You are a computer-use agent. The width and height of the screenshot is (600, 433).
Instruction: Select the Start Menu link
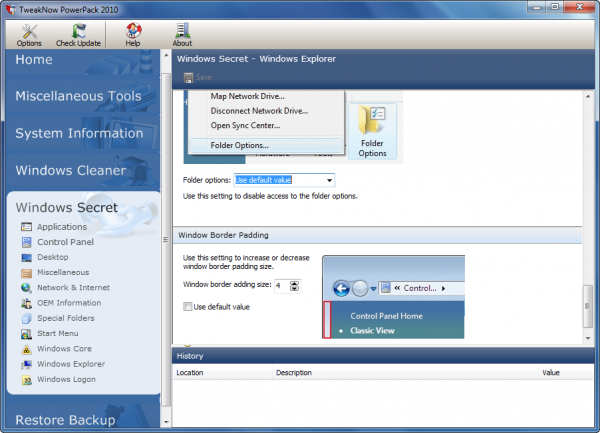(58, 334)
